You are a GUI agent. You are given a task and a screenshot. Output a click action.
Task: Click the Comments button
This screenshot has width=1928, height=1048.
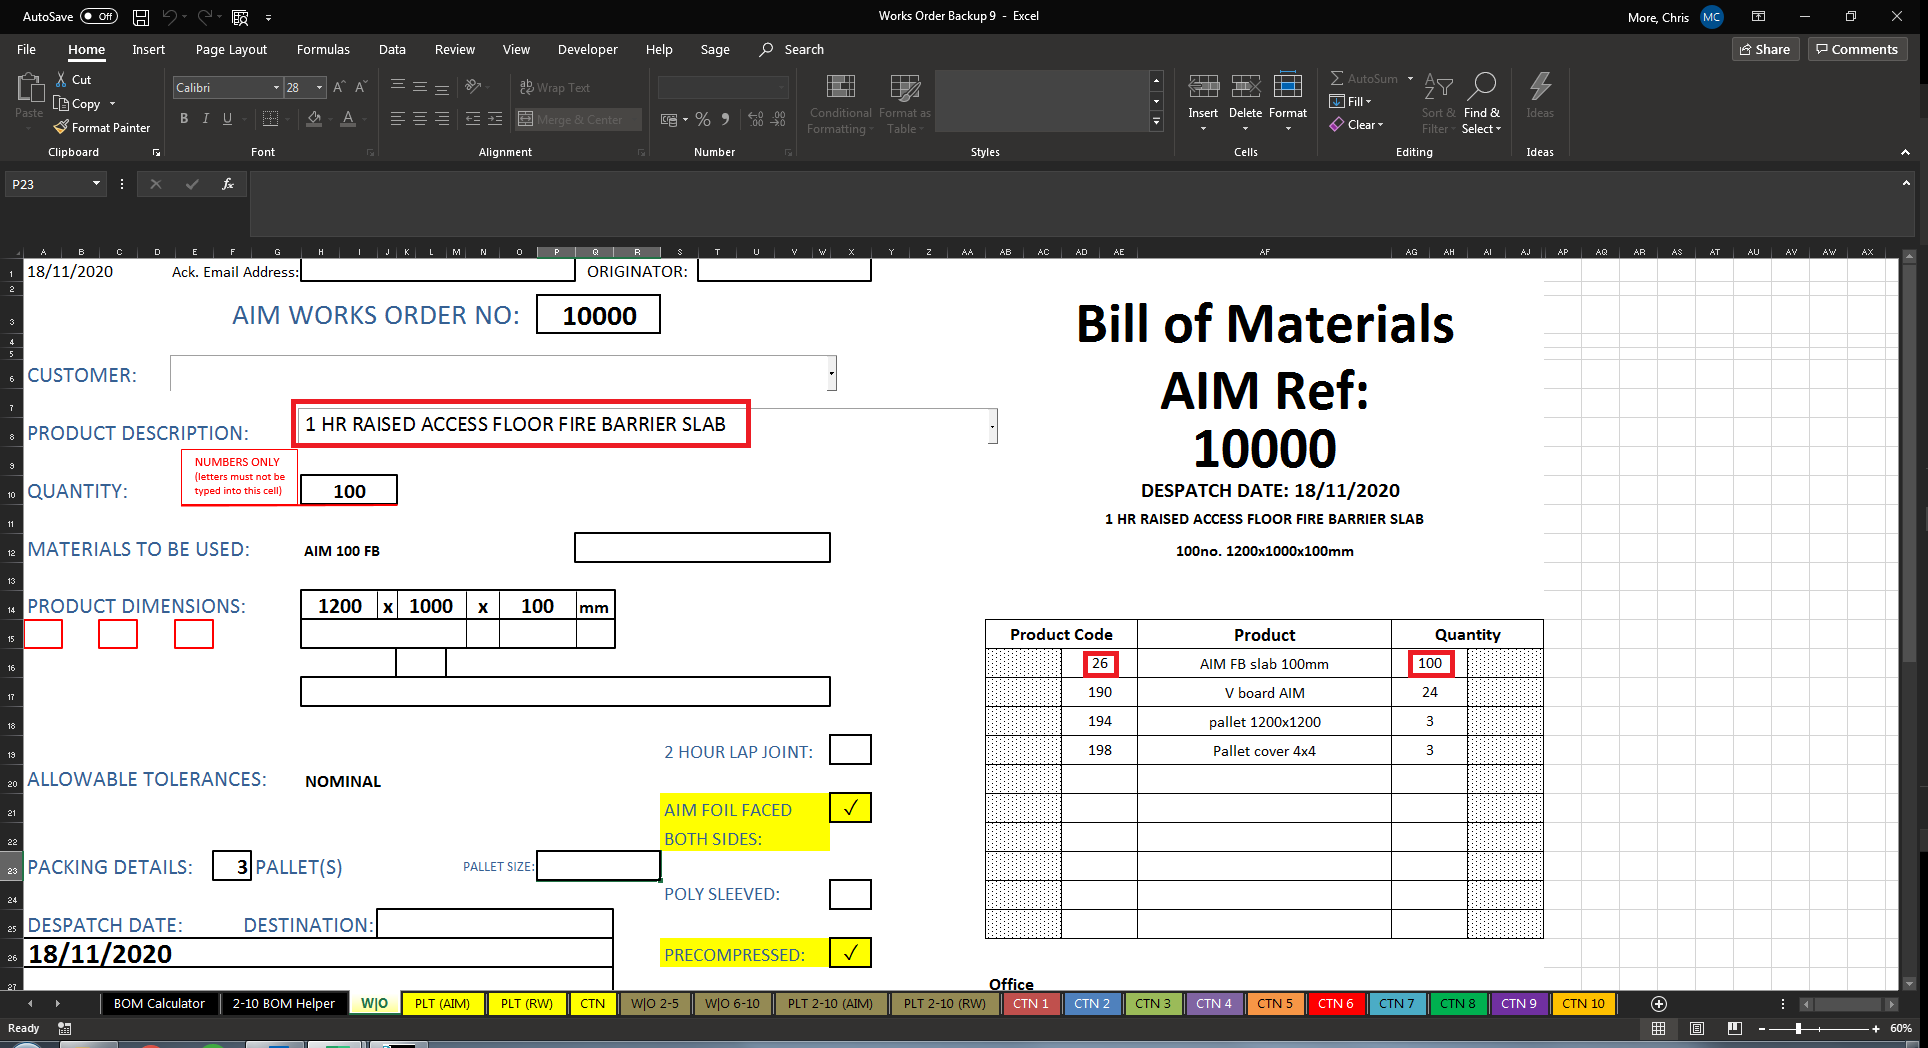[x=1857, y=49]
